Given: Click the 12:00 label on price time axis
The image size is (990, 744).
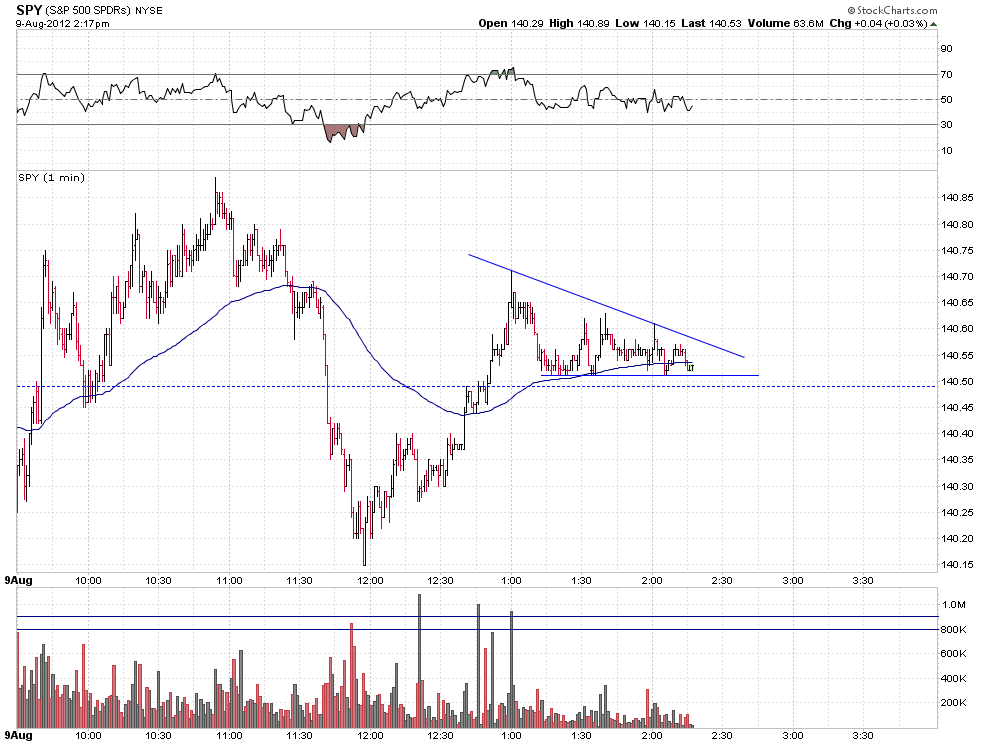Looking at the screenshot, I should 370,580.
